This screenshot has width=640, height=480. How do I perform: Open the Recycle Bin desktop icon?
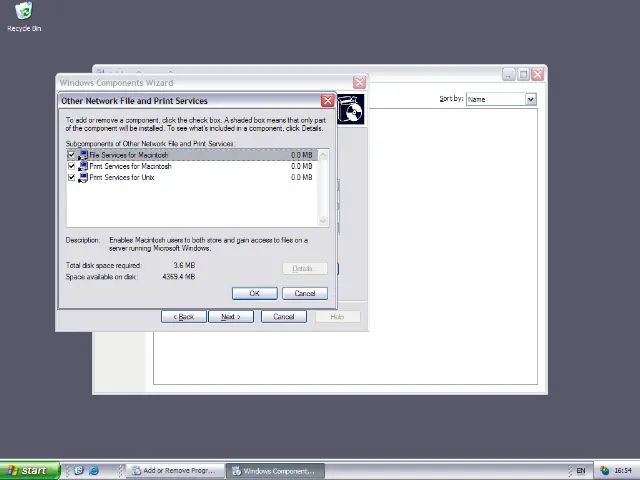[23, 13]
